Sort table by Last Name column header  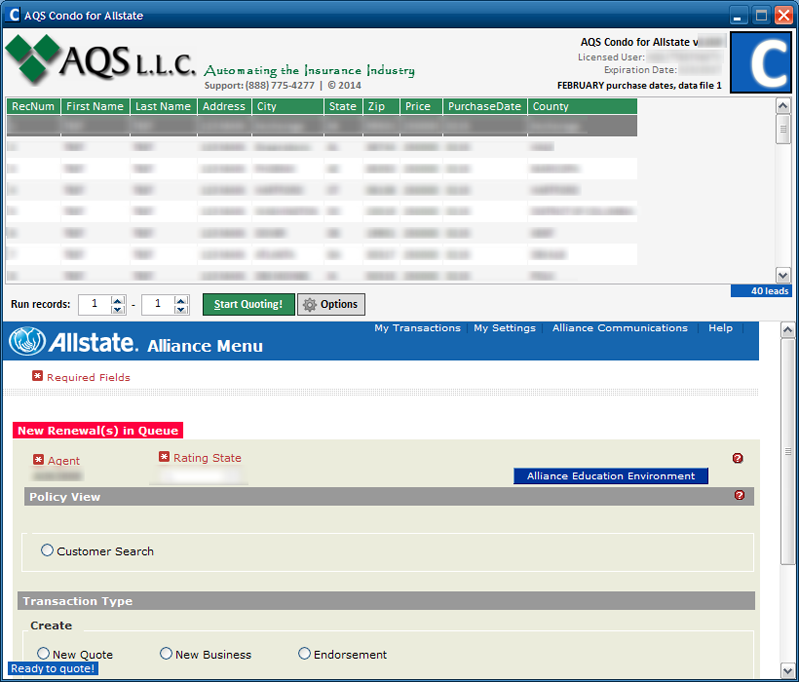pyautogui.click(x=164, y=106)
